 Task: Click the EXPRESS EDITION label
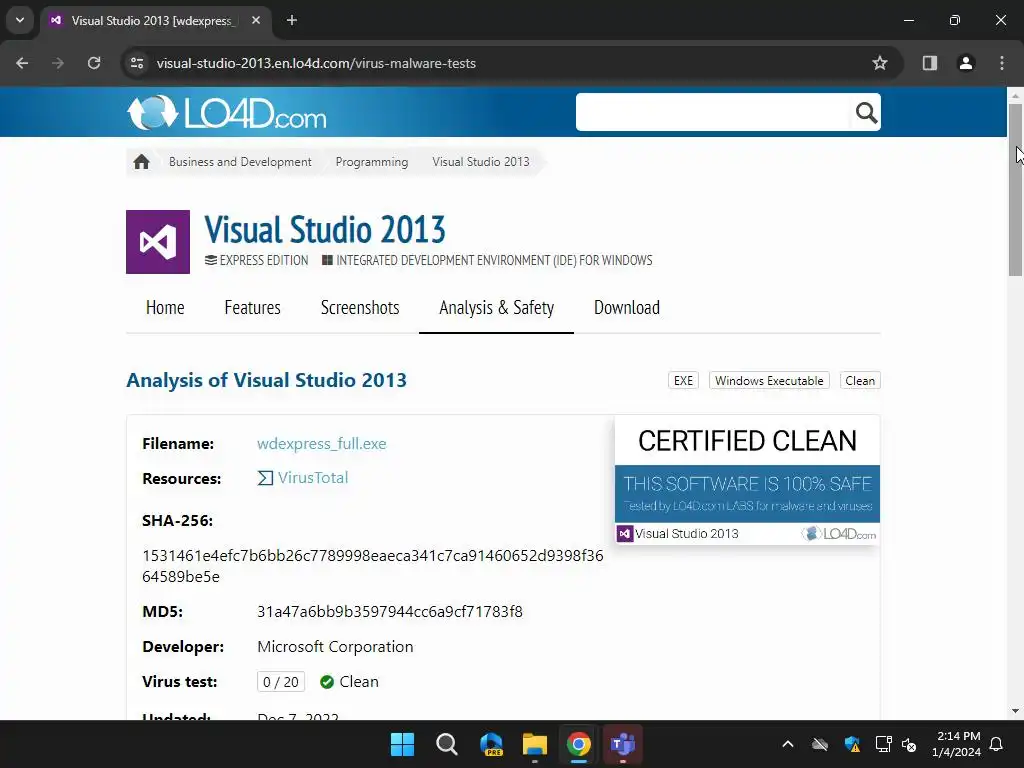coord(264,261)
